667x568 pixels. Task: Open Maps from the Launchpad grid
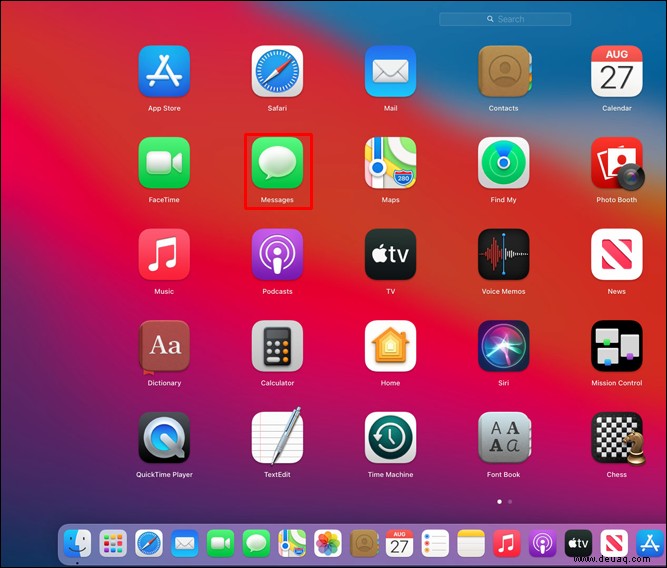pos(390,163)
